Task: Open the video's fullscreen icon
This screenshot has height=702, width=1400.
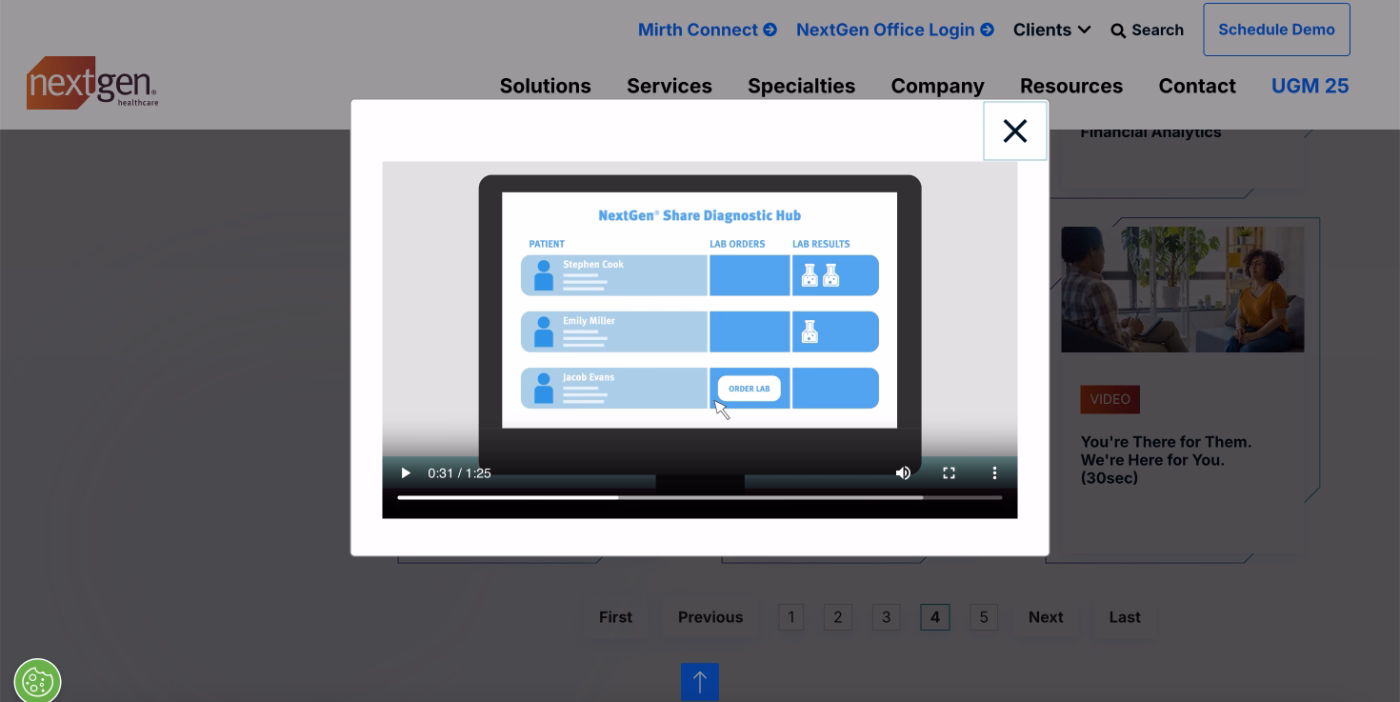Action: point(948,472)
